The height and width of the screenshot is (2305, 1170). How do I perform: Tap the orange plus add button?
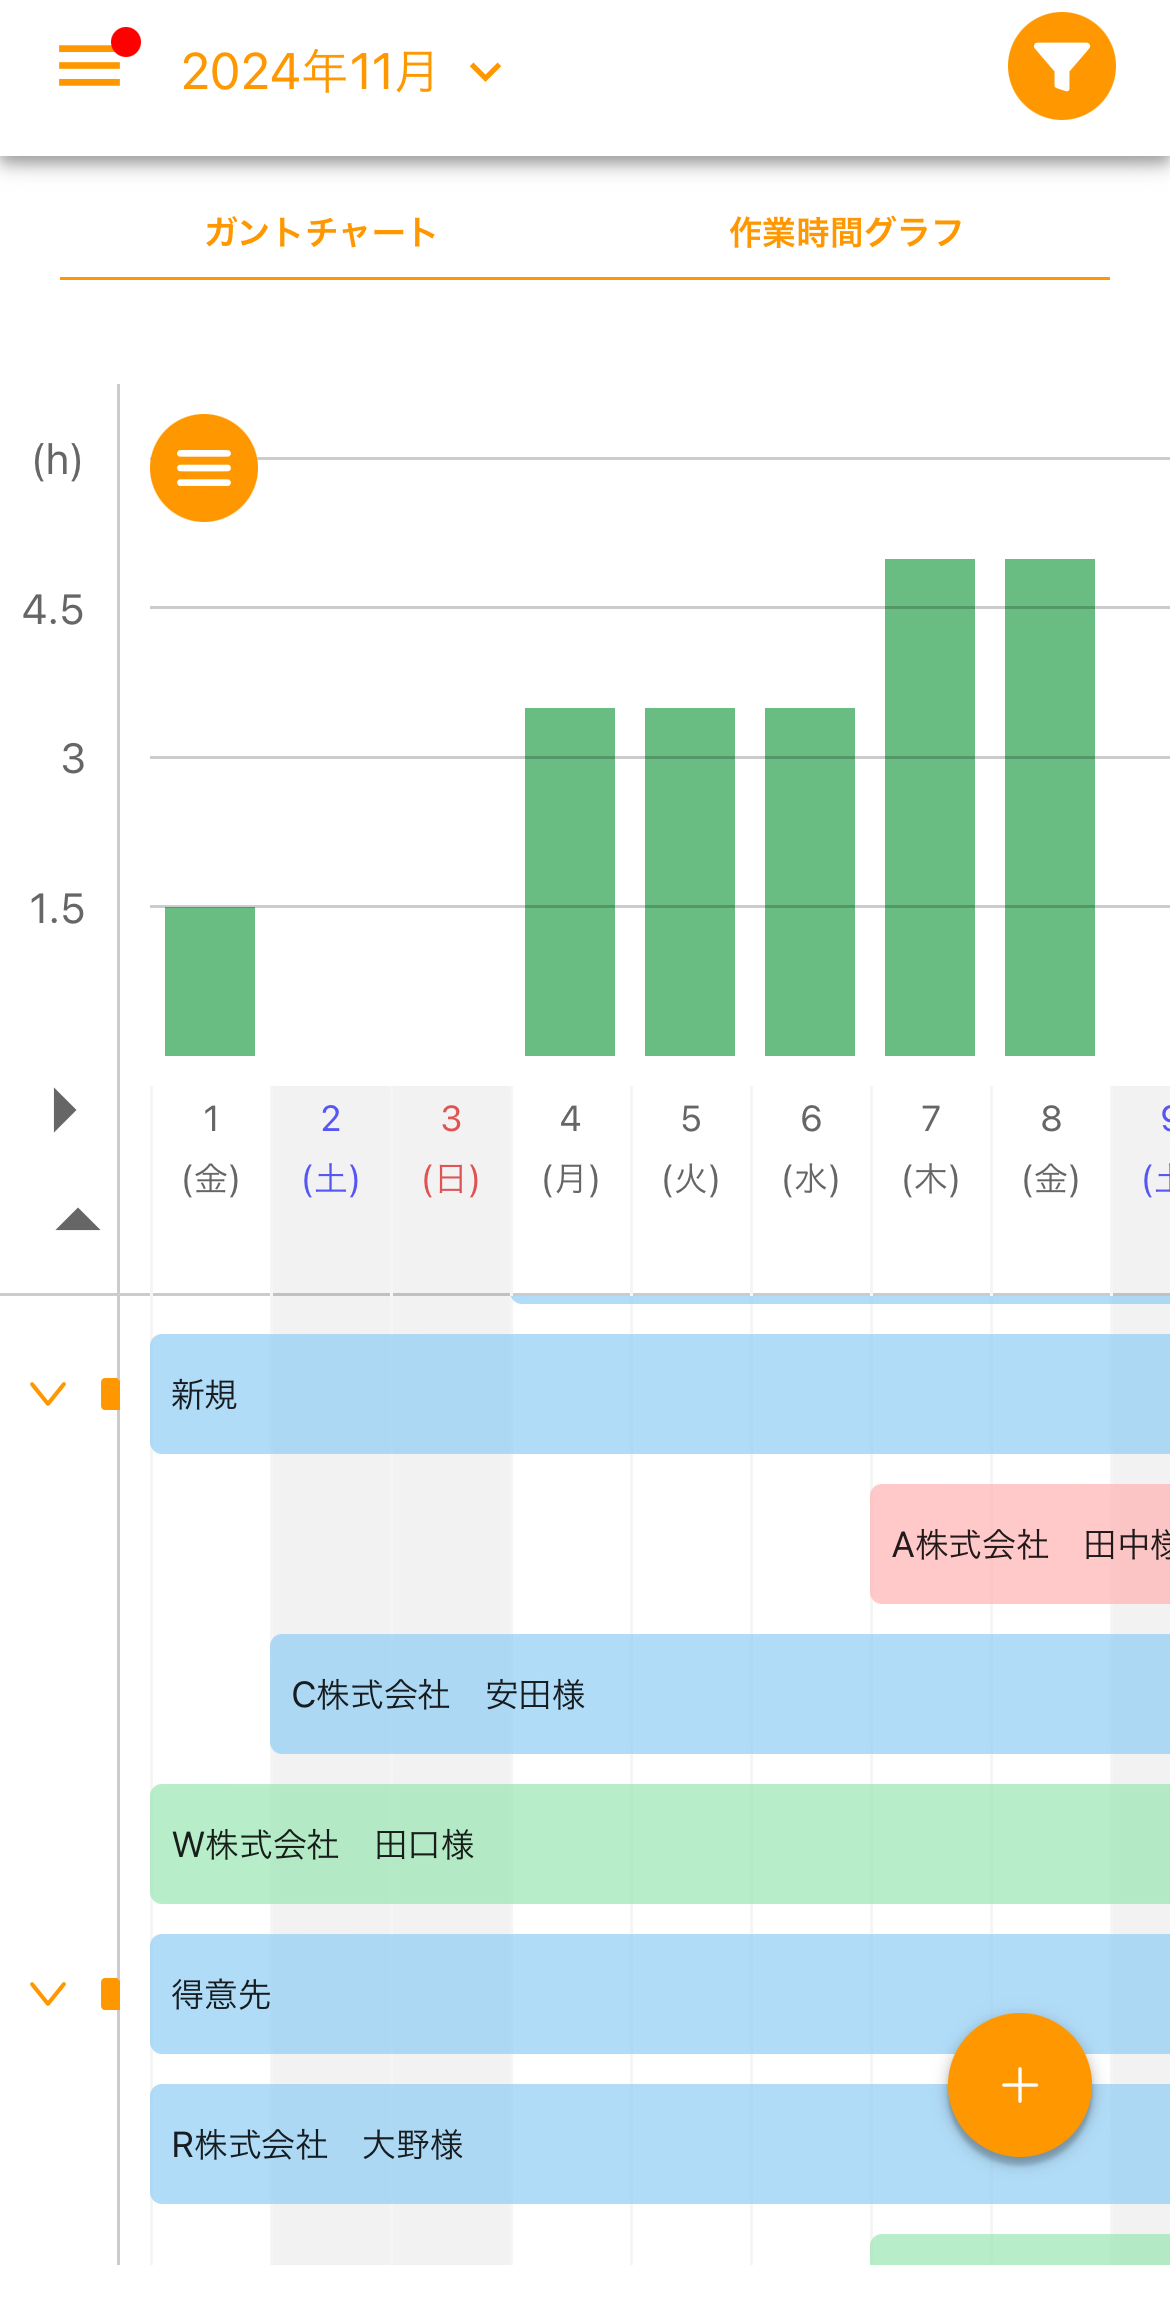point(1019,2085)
